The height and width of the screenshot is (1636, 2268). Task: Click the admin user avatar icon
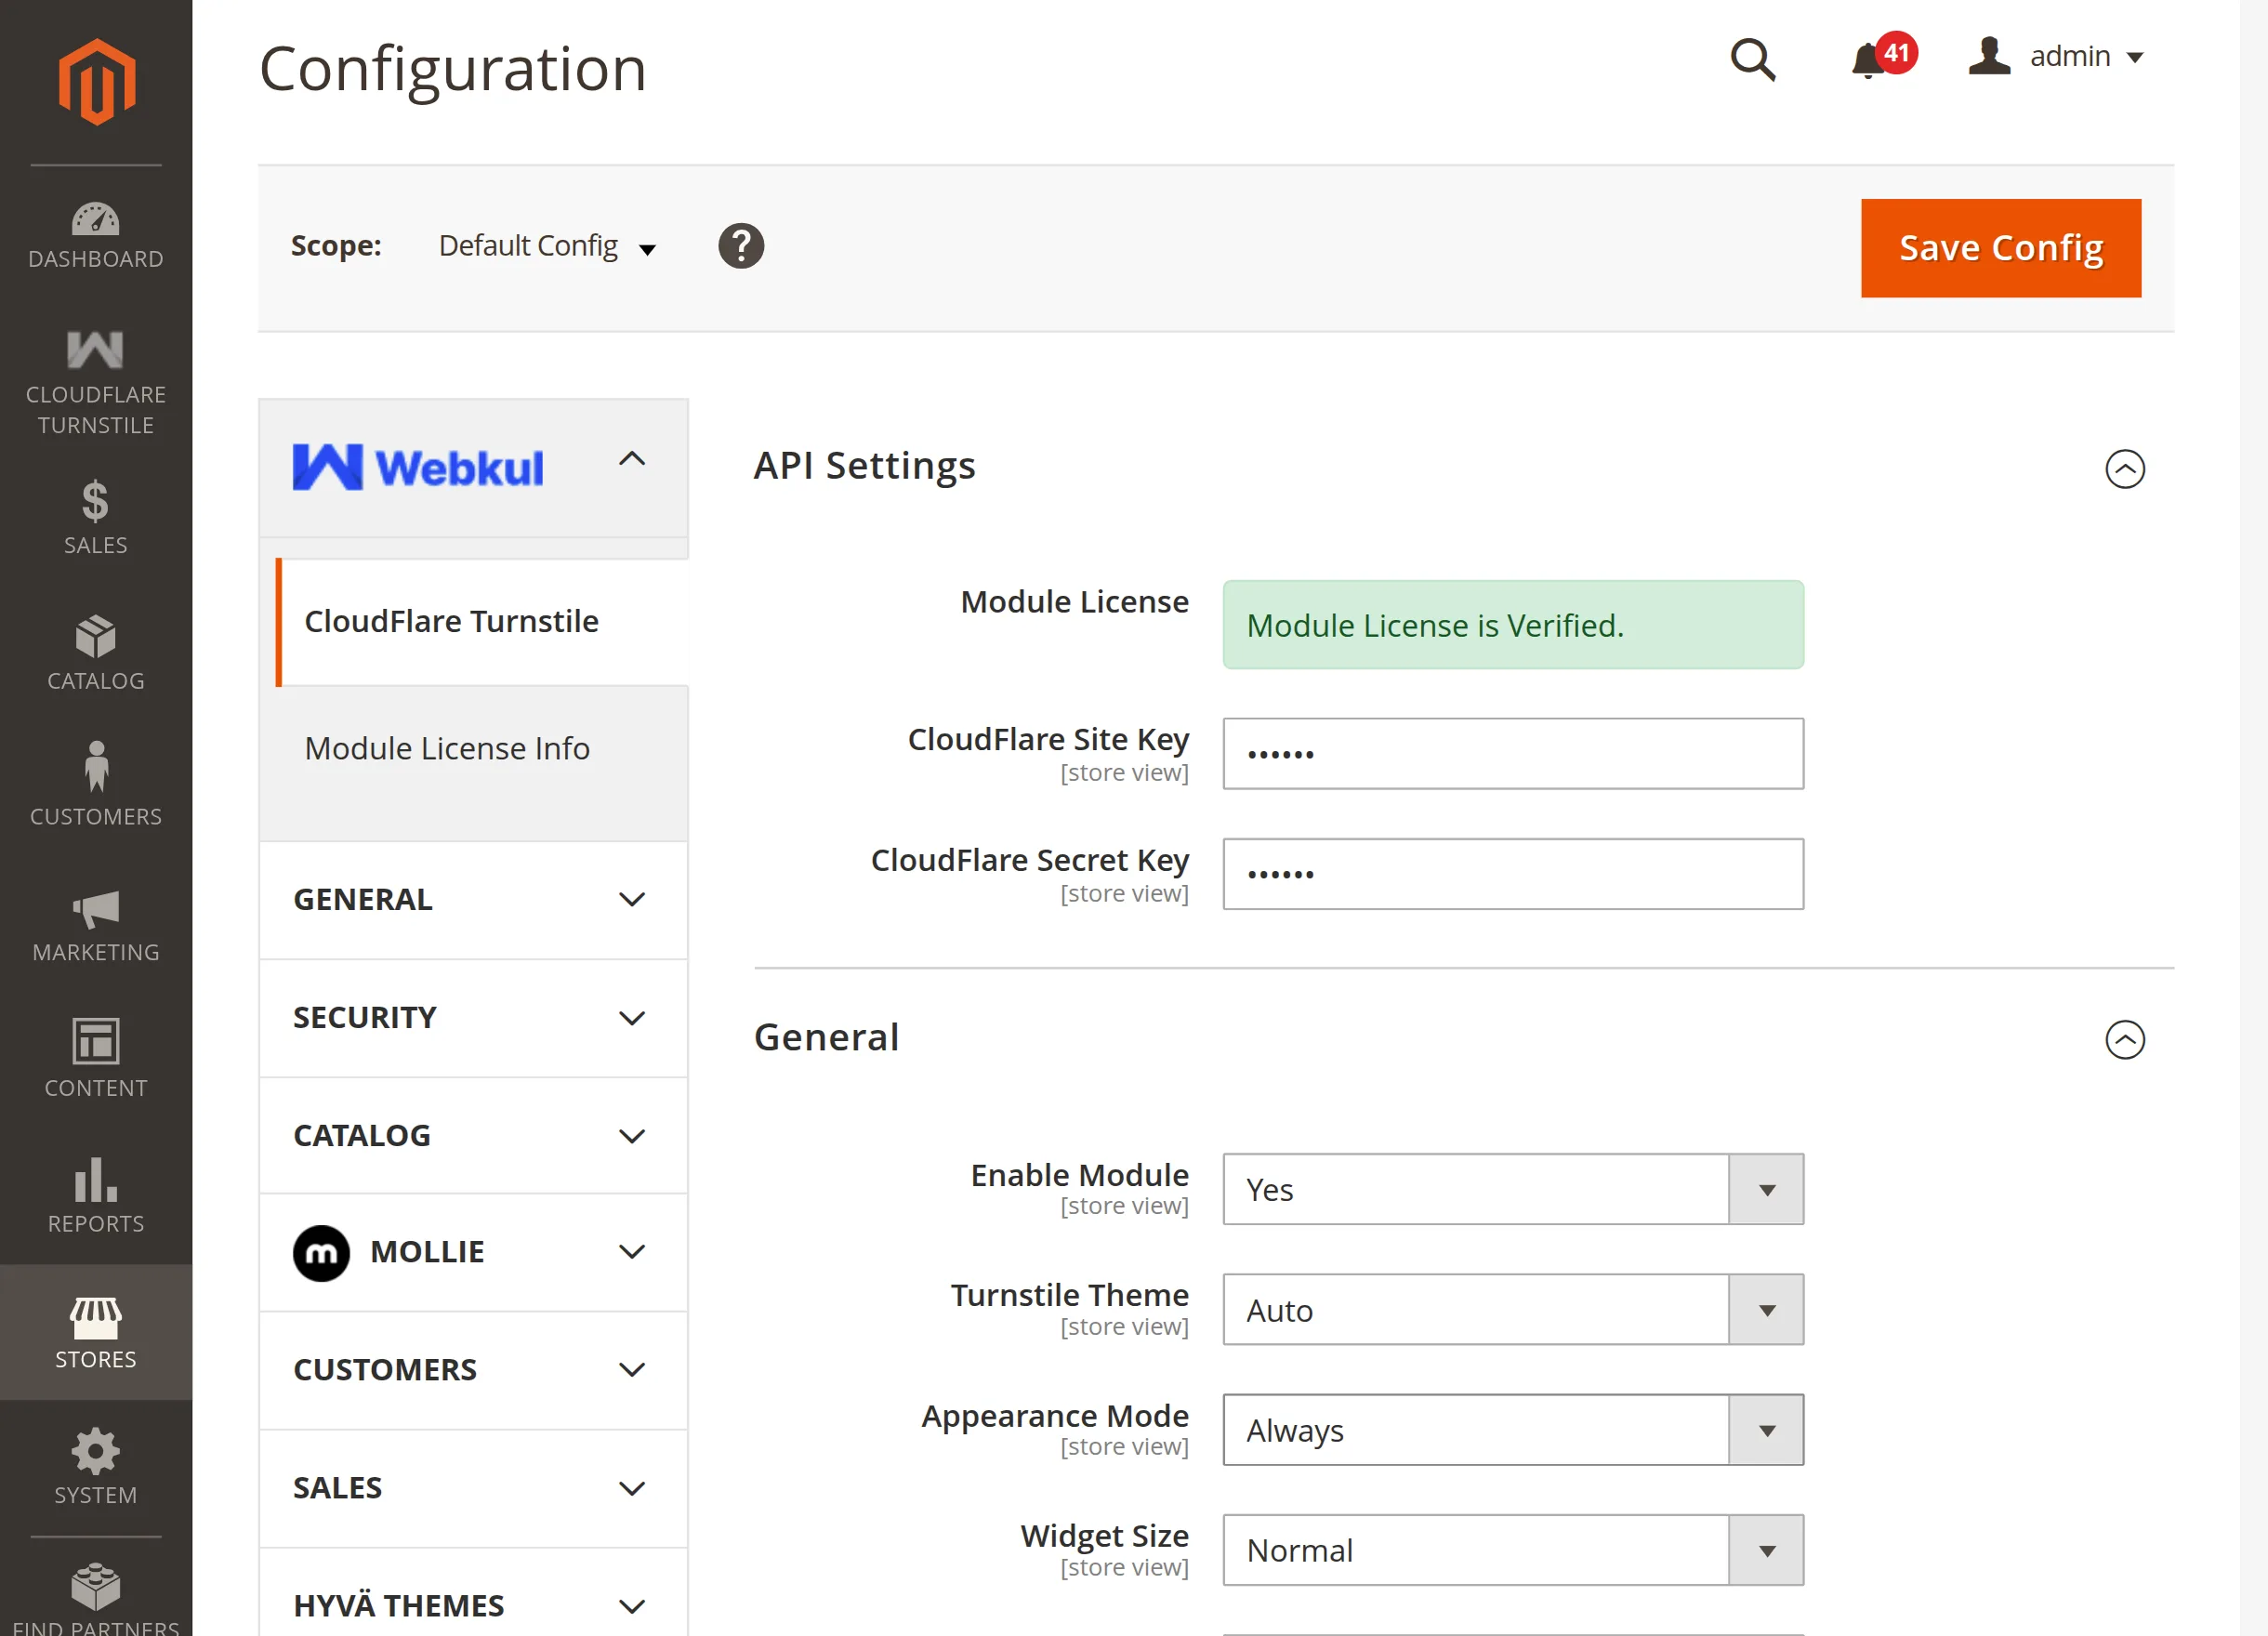(x=1989, y=56)
